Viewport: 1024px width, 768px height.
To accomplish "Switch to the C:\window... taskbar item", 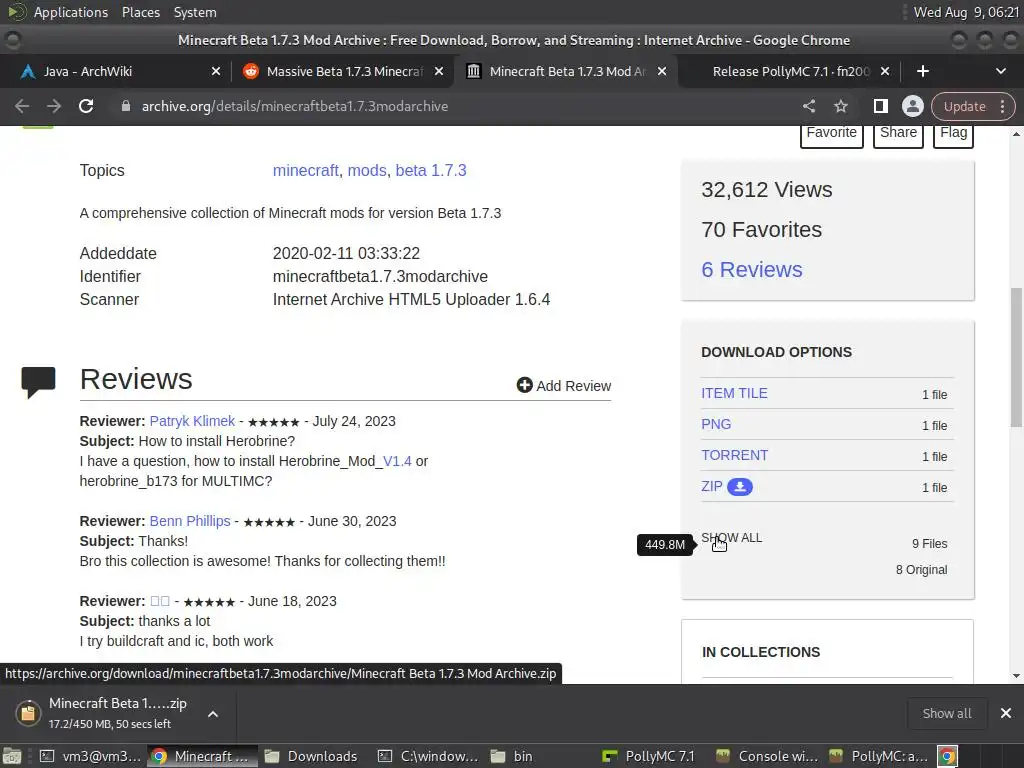I will click(x=428, y=756).
